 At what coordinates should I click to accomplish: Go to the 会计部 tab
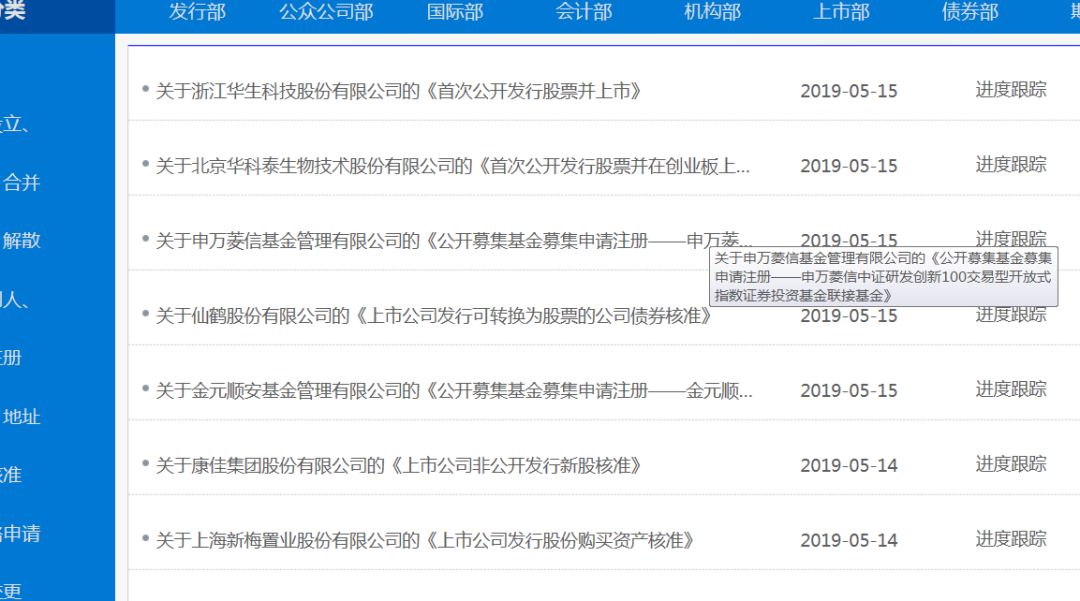pos(583,12)
